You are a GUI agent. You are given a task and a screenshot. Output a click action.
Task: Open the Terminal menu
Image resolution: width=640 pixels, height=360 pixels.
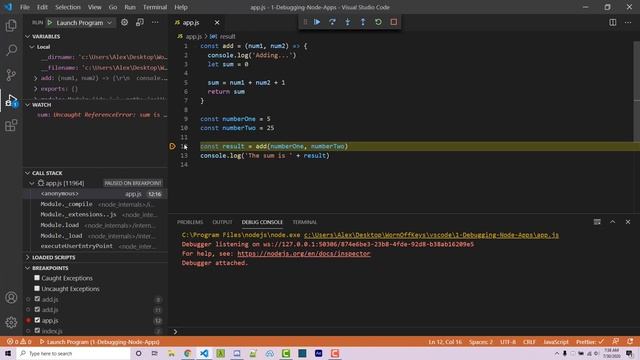[x=155, y=7]
